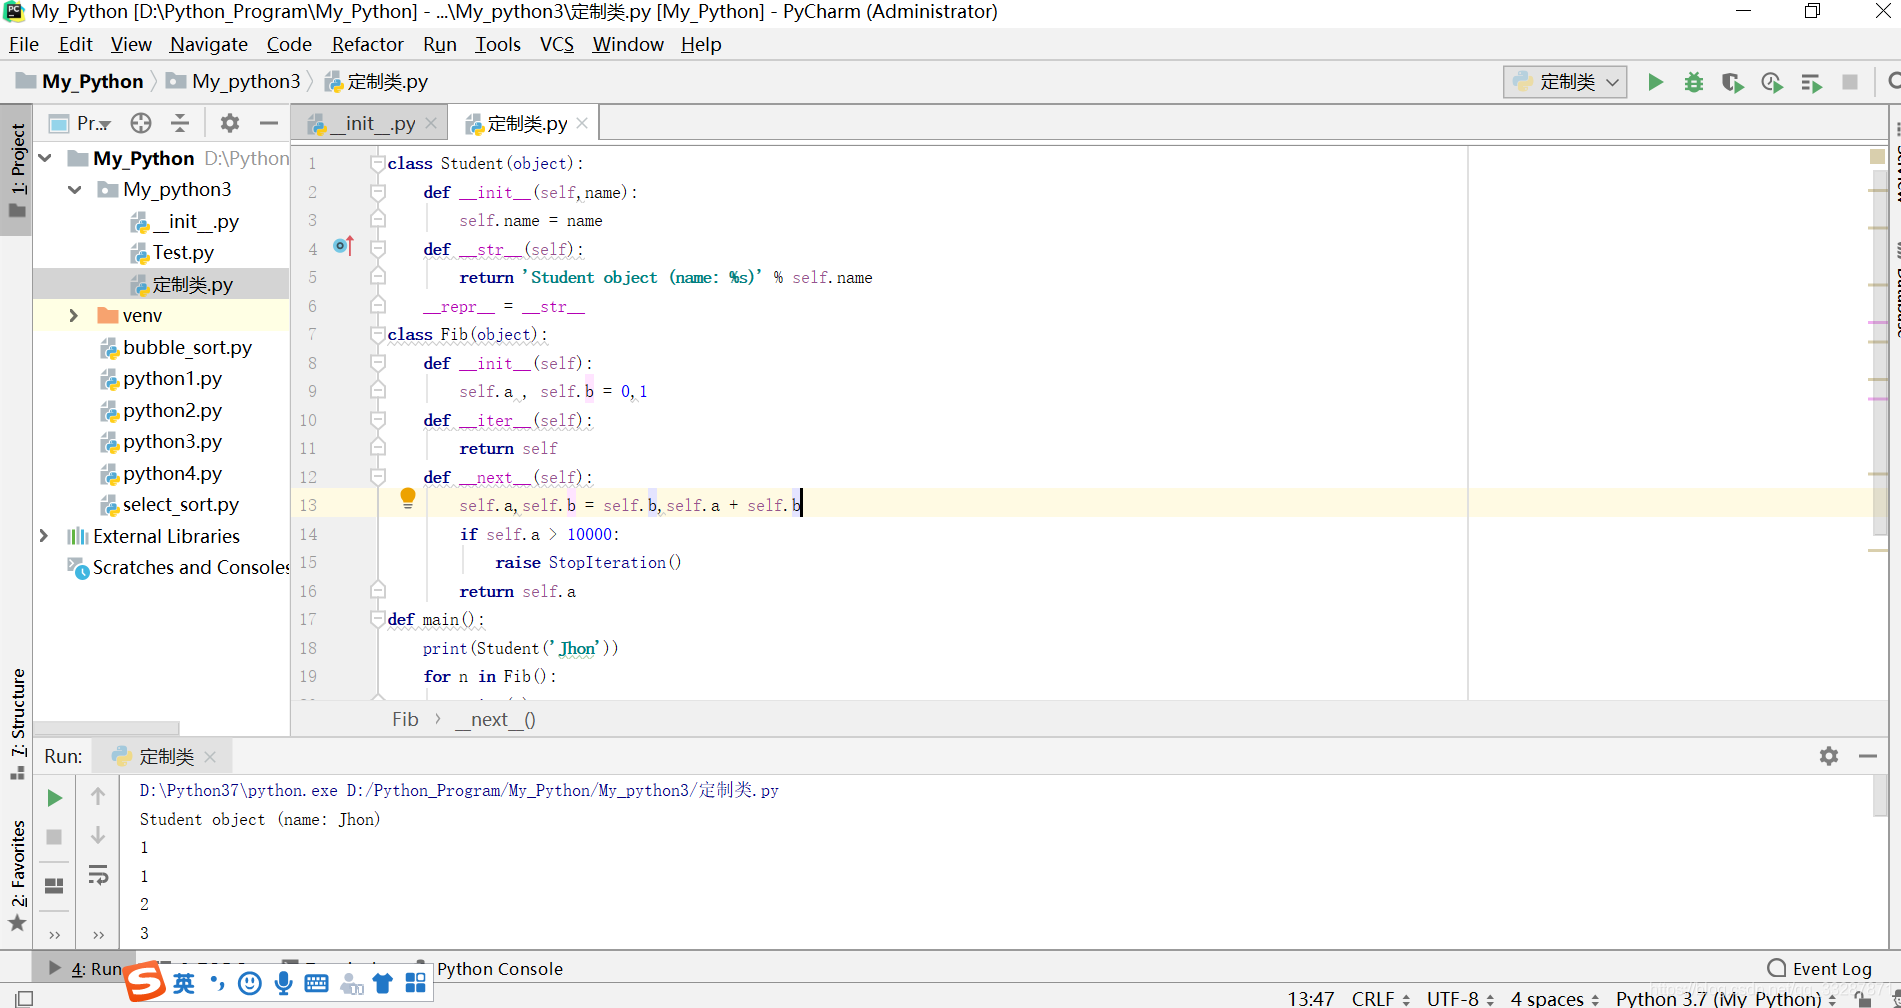Stop process in Run panel
The width and height of the screenshot is (1901, 1008).
[x=55, y=836]
